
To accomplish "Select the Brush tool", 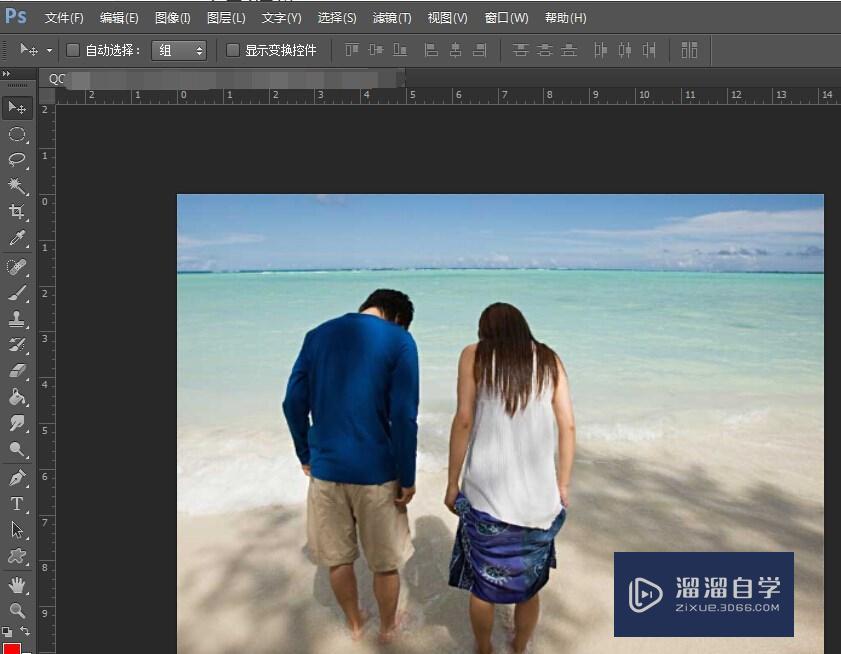I will 17,293.
